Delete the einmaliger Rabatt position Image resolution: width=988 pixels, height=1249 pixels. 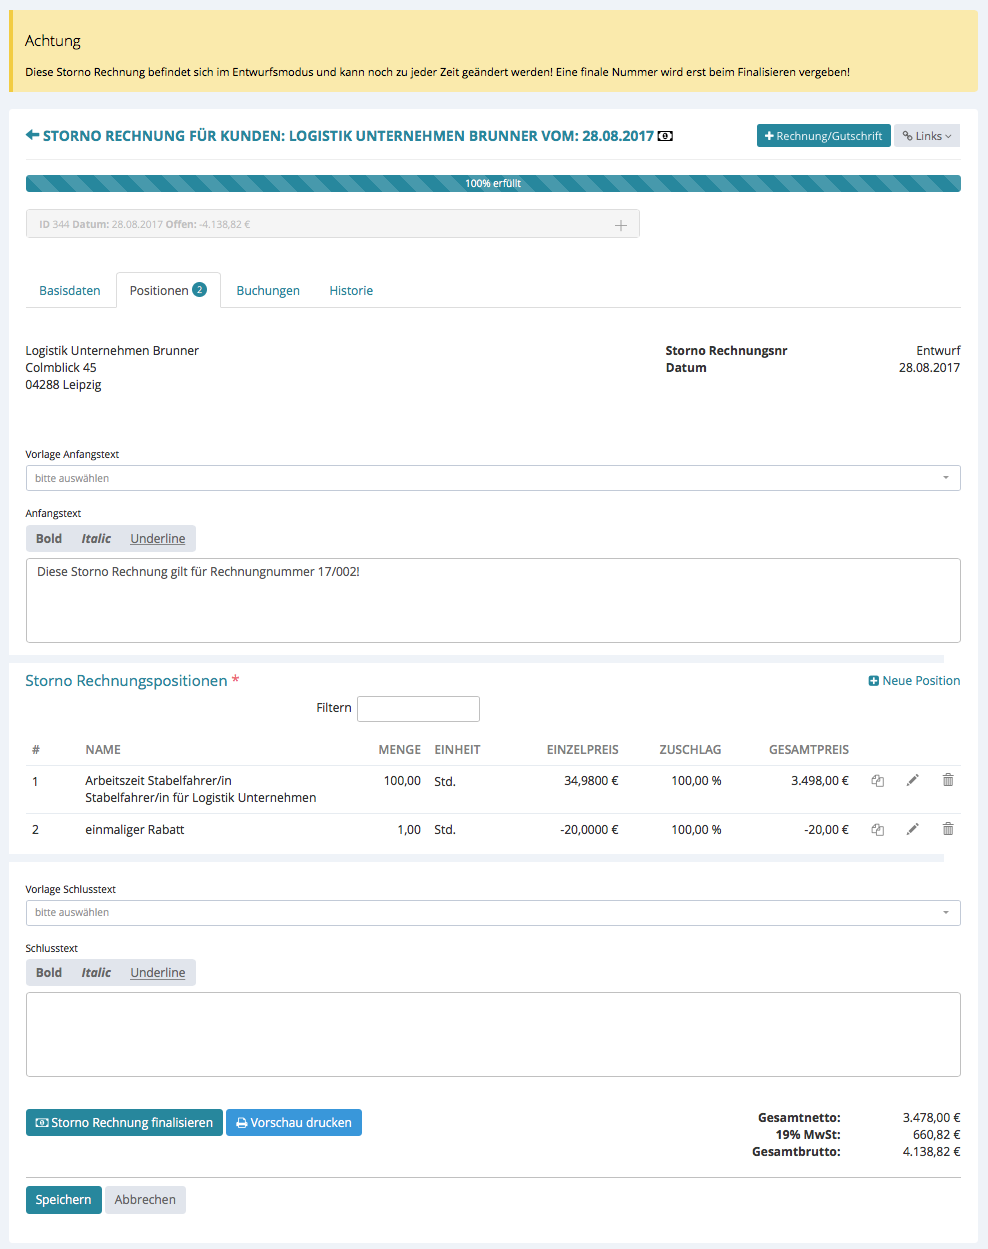[x=948, y=829]
